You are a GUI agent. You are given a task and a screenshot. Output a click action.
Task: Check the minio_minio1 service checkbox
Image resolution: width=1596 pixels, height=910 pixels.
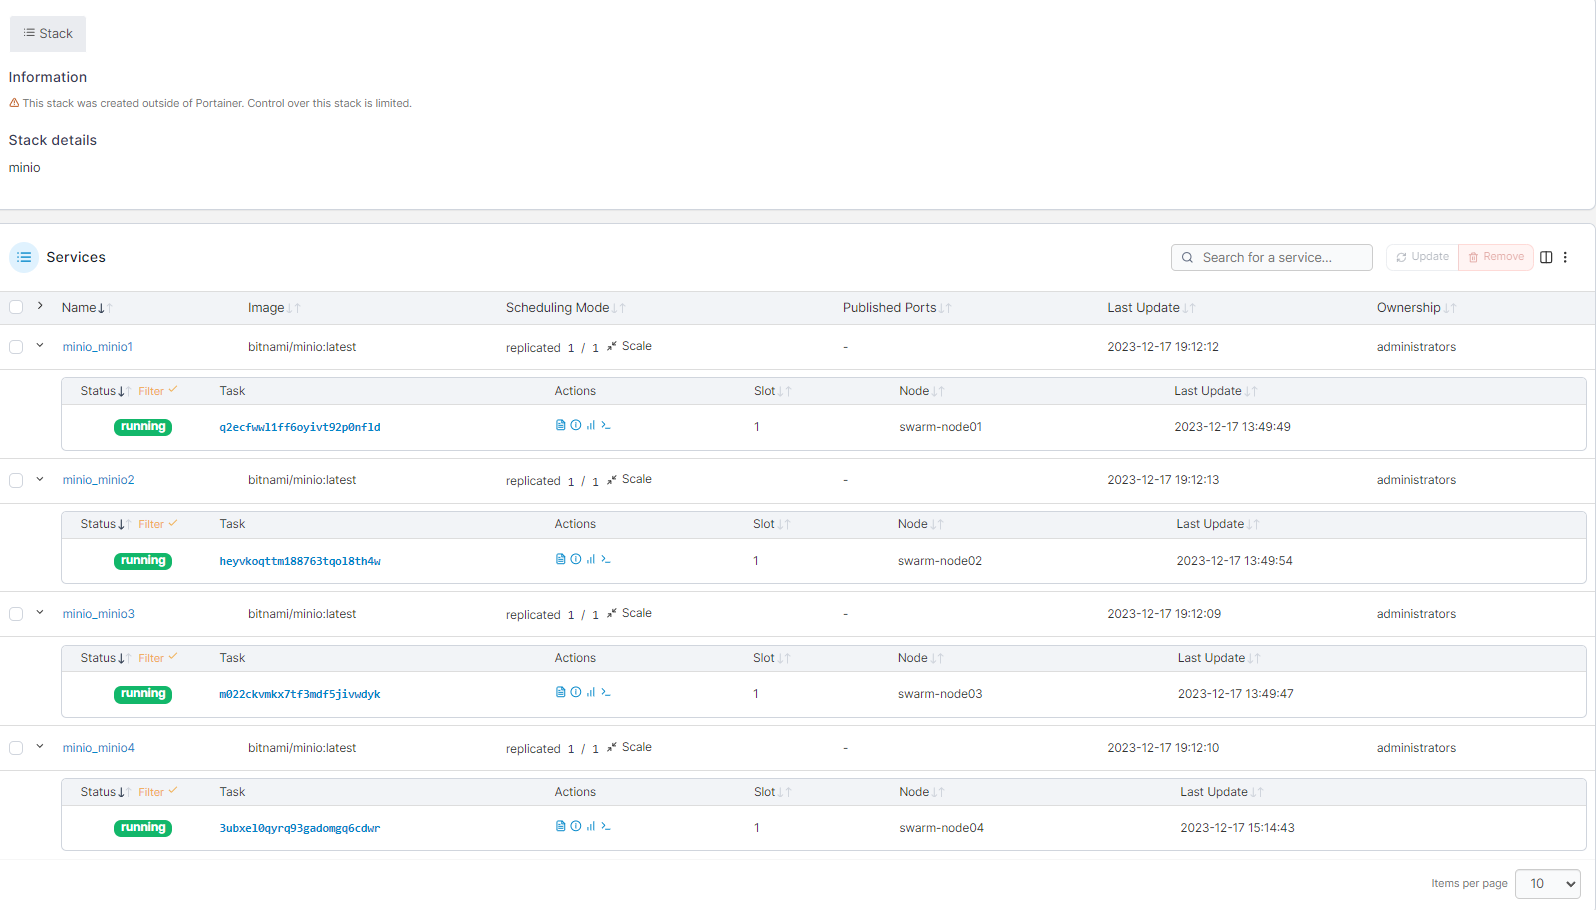[x=16, y=347]
